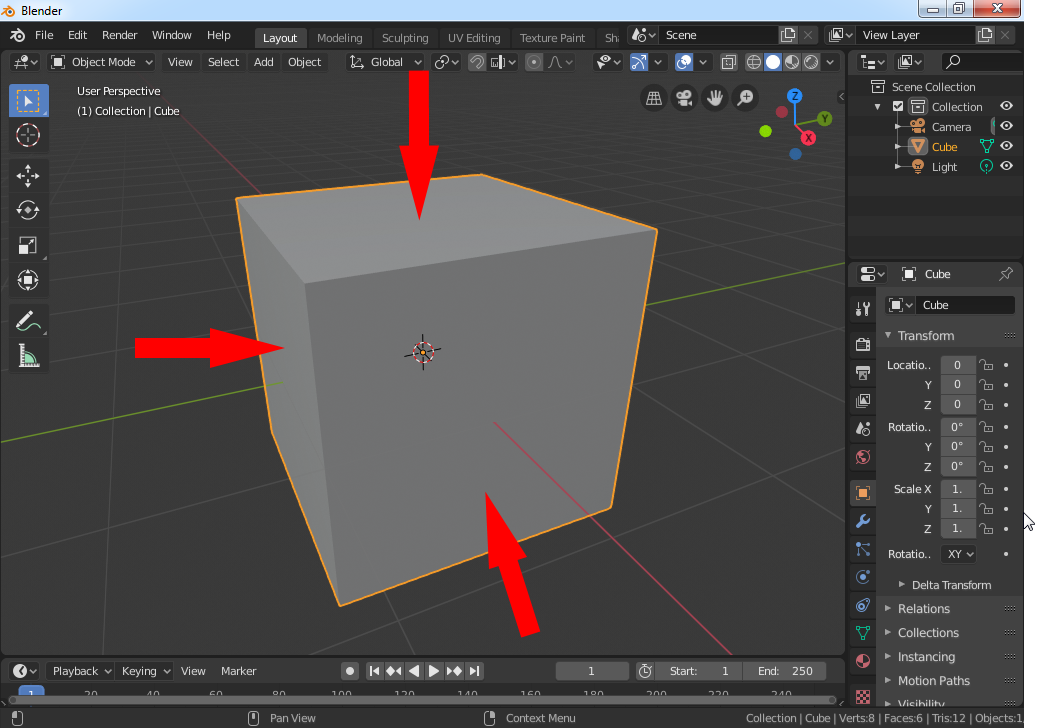Switch to the Sculpting workspace tab
The image size is (1055, 728).
404,38
